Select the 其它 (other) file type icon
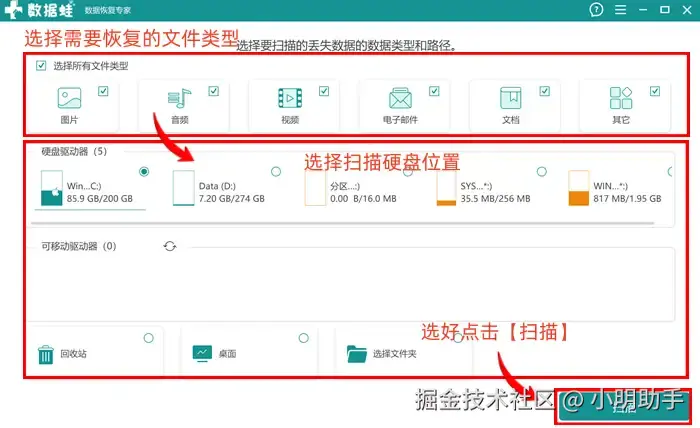This screenshot has height=428, width=700. 621,98
